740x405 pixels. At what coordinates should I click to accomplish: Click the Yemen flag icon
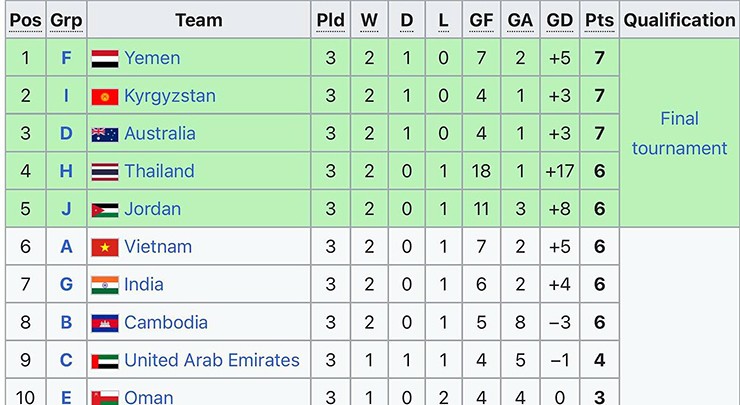click(105, 59)
